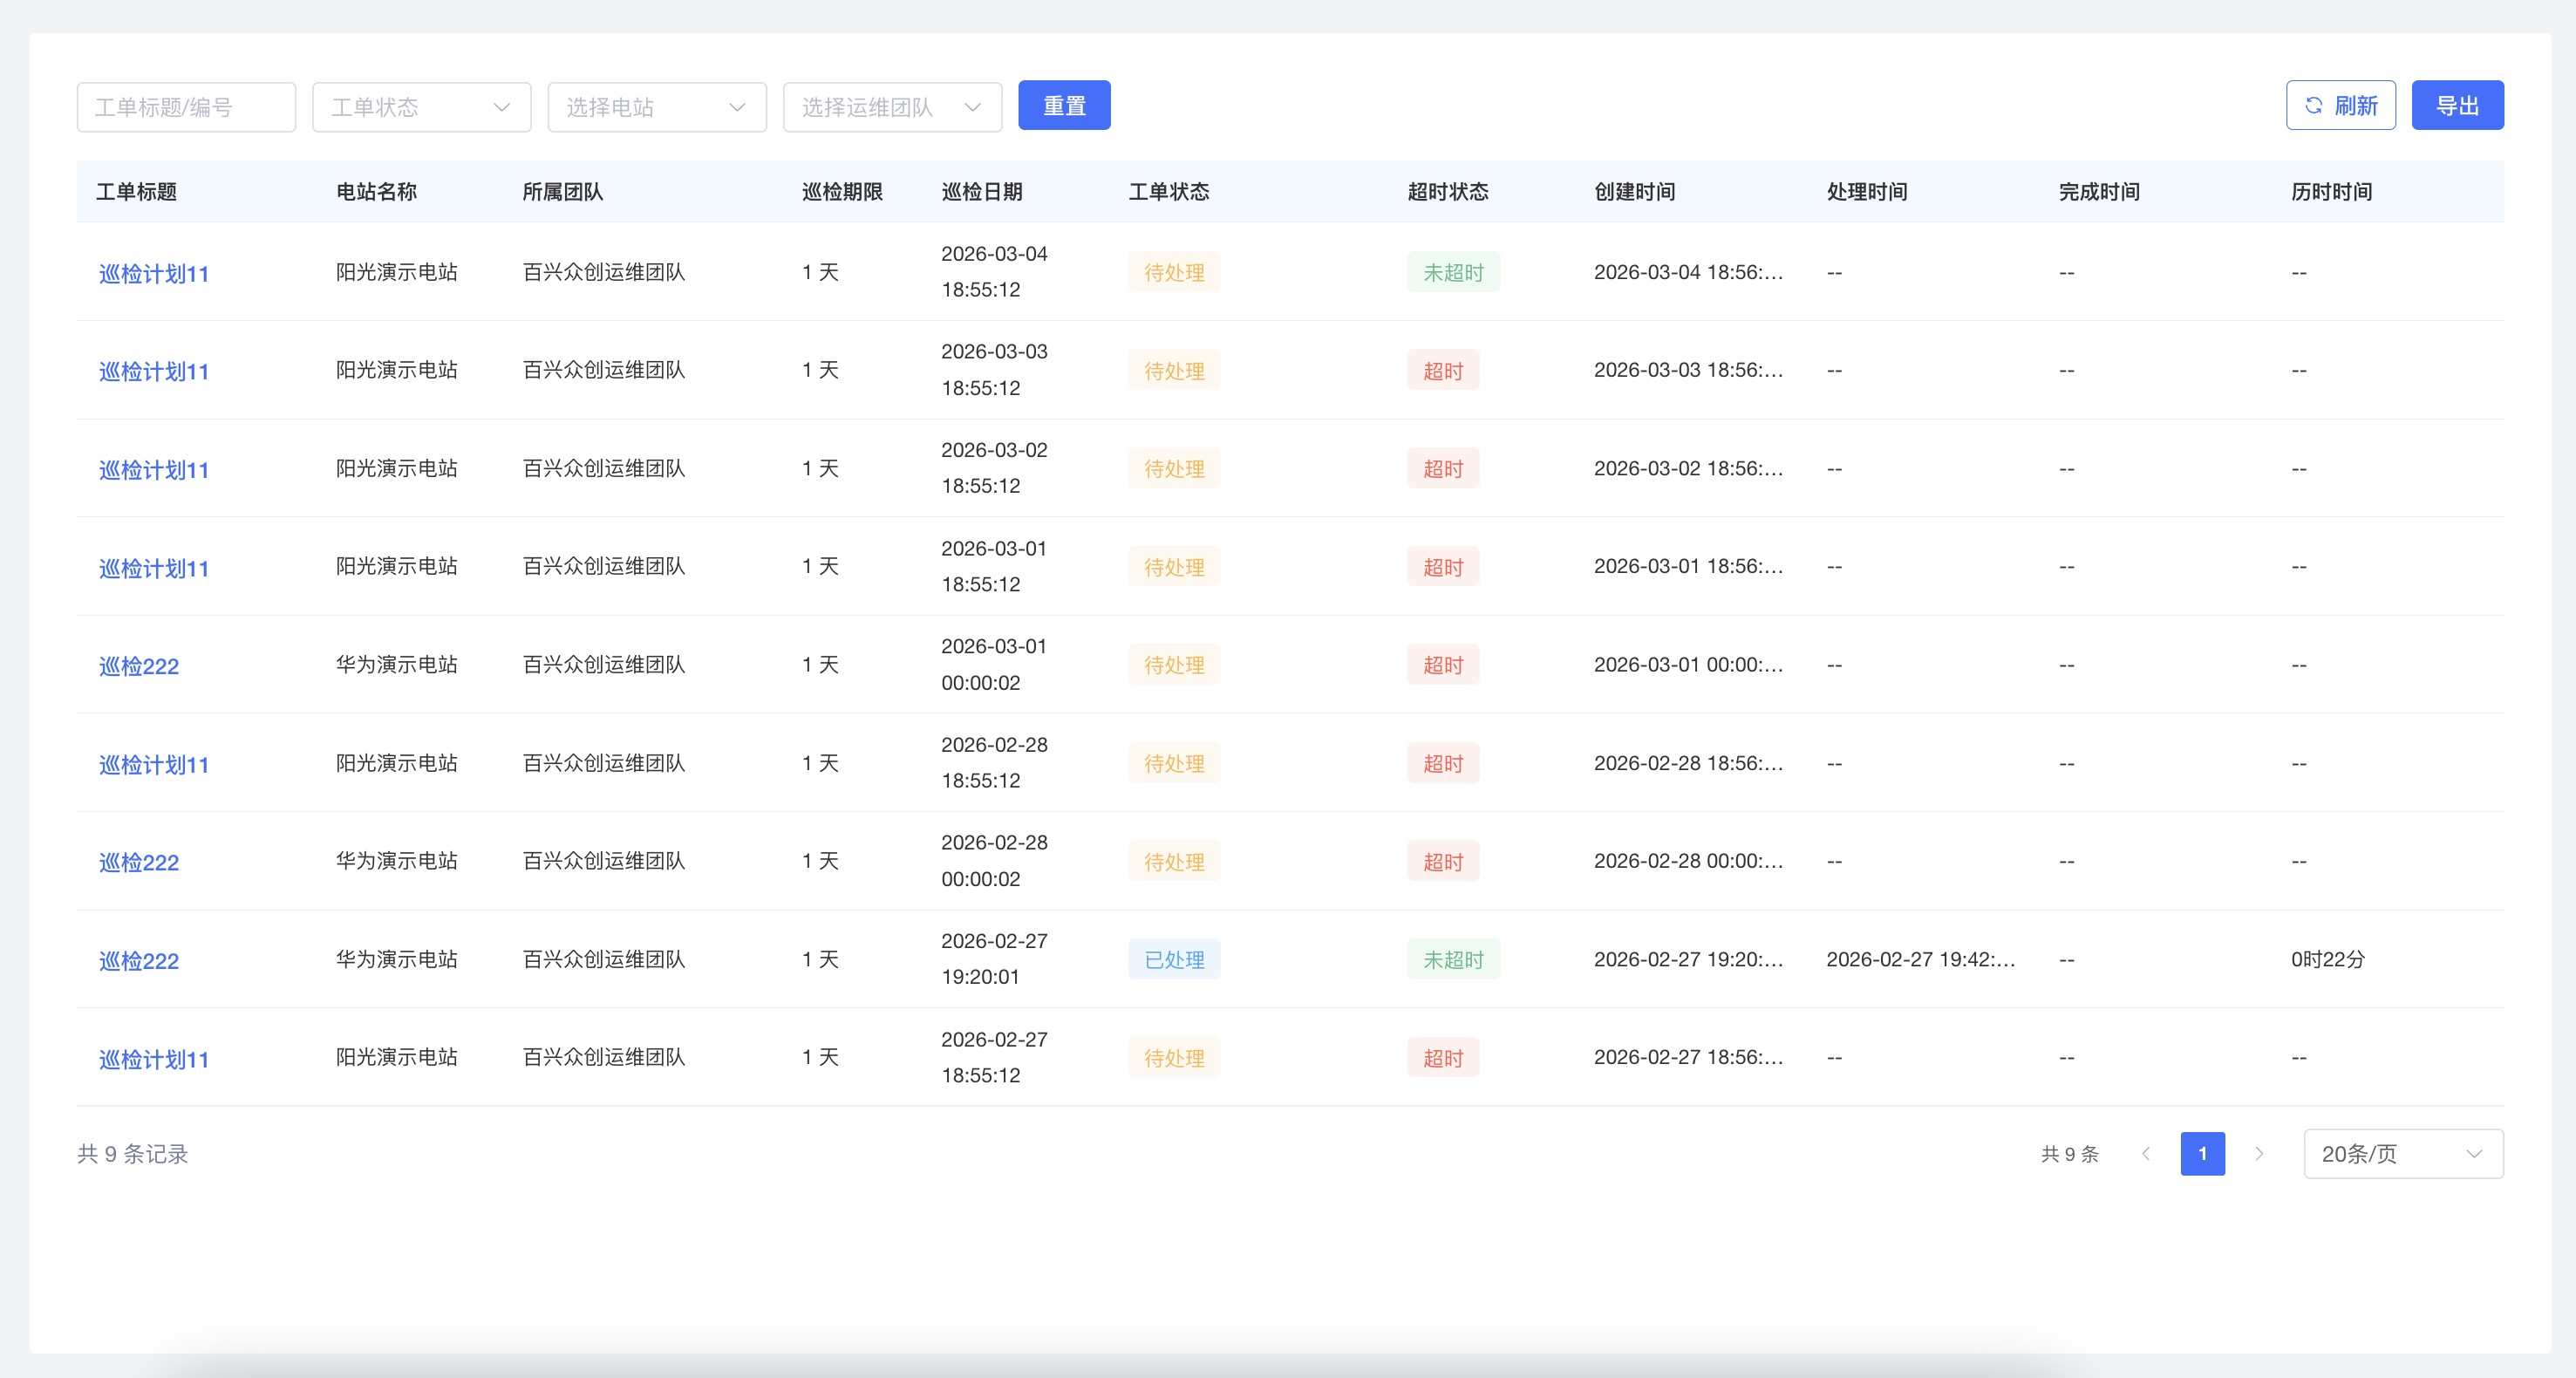Click the 未超时 tag in the first row
The width and height of the screenshot is (2576, 1378).
[x=1453, y=273]
